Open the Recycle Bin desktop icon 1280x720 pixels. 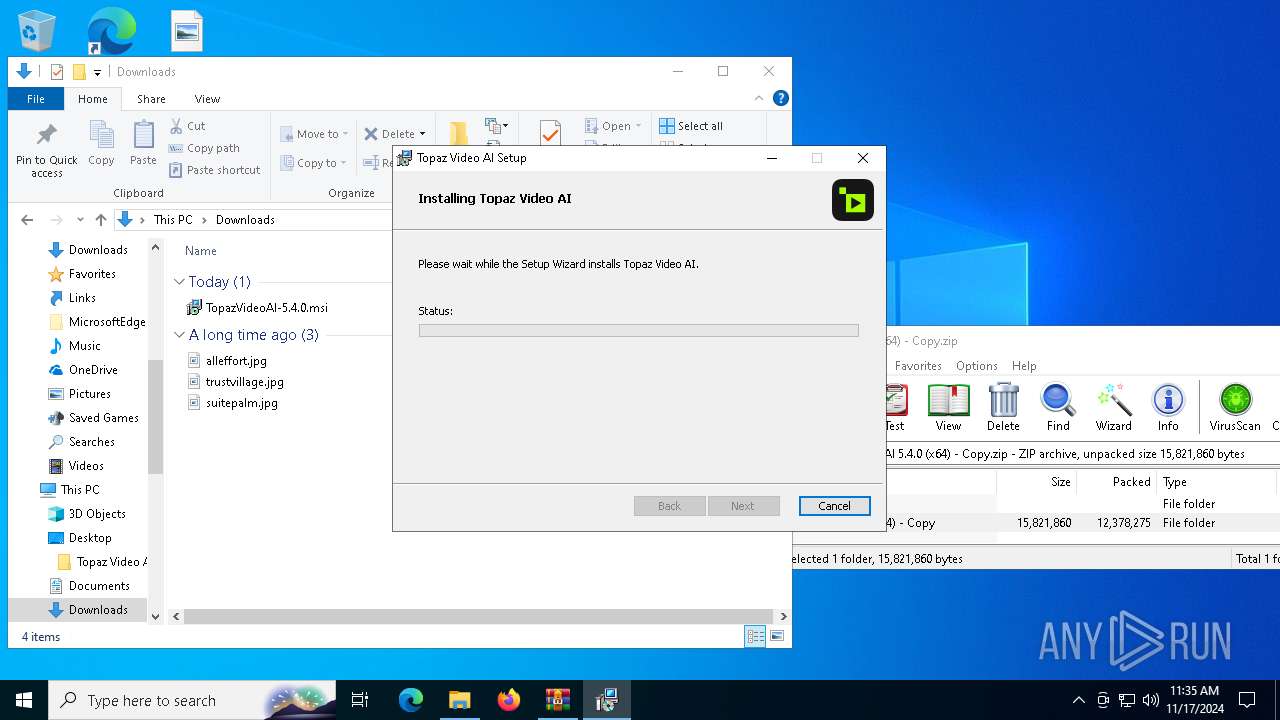click(x=38, y=31)
